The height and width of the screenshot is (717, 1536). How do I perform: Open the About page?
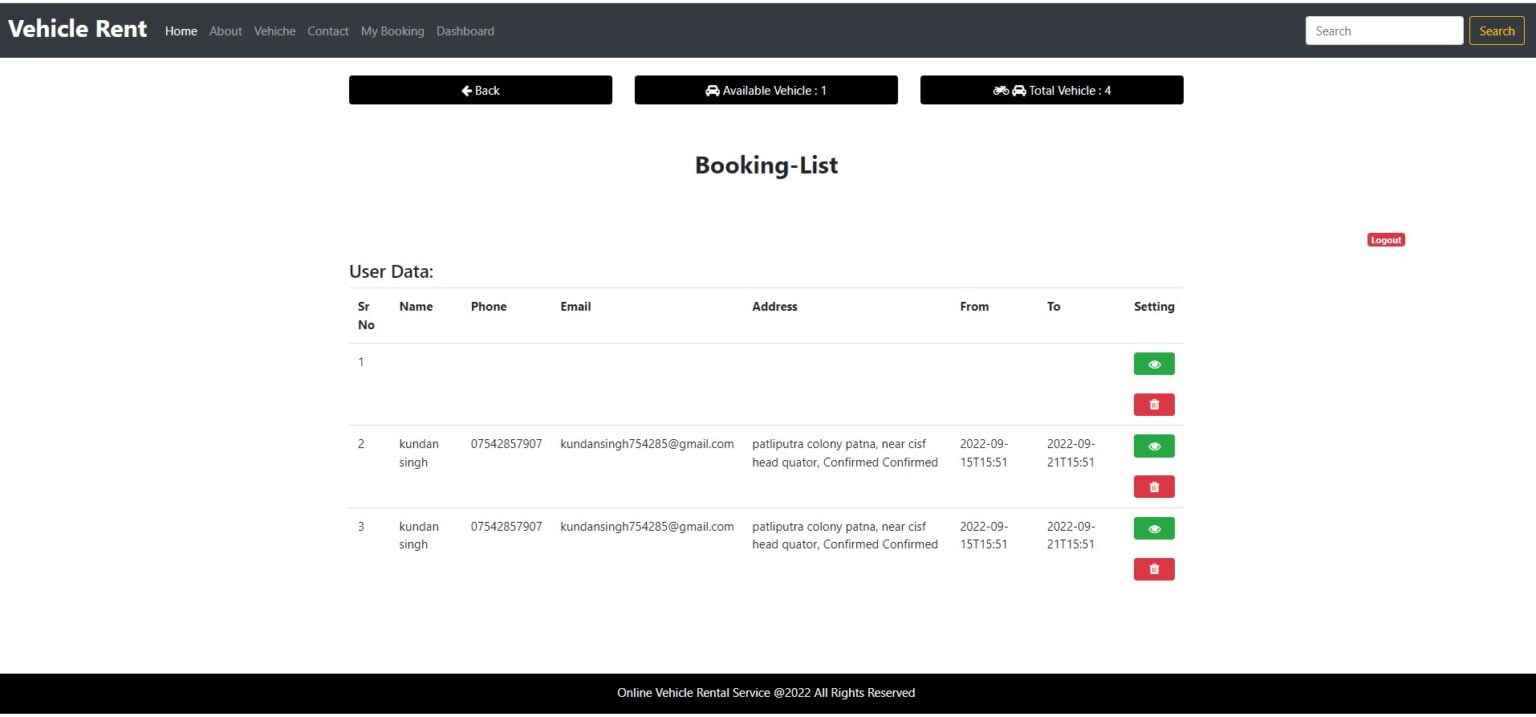[x=225, y=31]
